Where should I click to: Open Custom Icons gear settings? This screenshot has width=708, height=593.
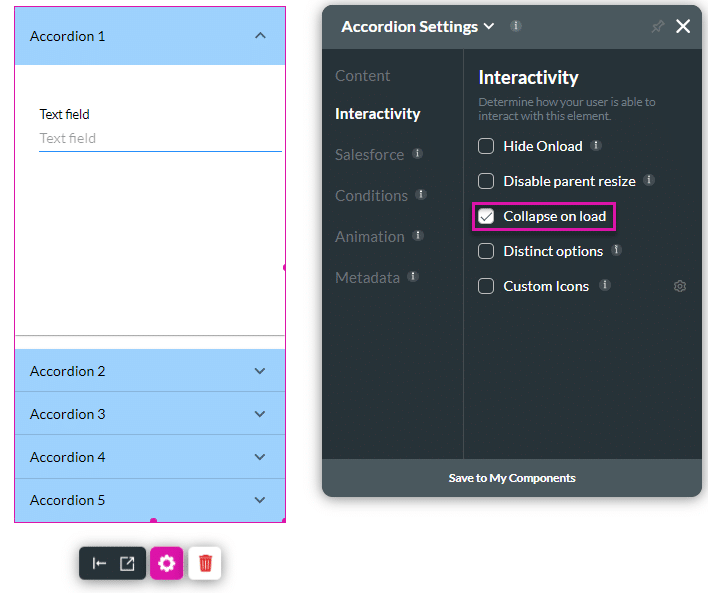pyautogui.click(x=680, y=287)
